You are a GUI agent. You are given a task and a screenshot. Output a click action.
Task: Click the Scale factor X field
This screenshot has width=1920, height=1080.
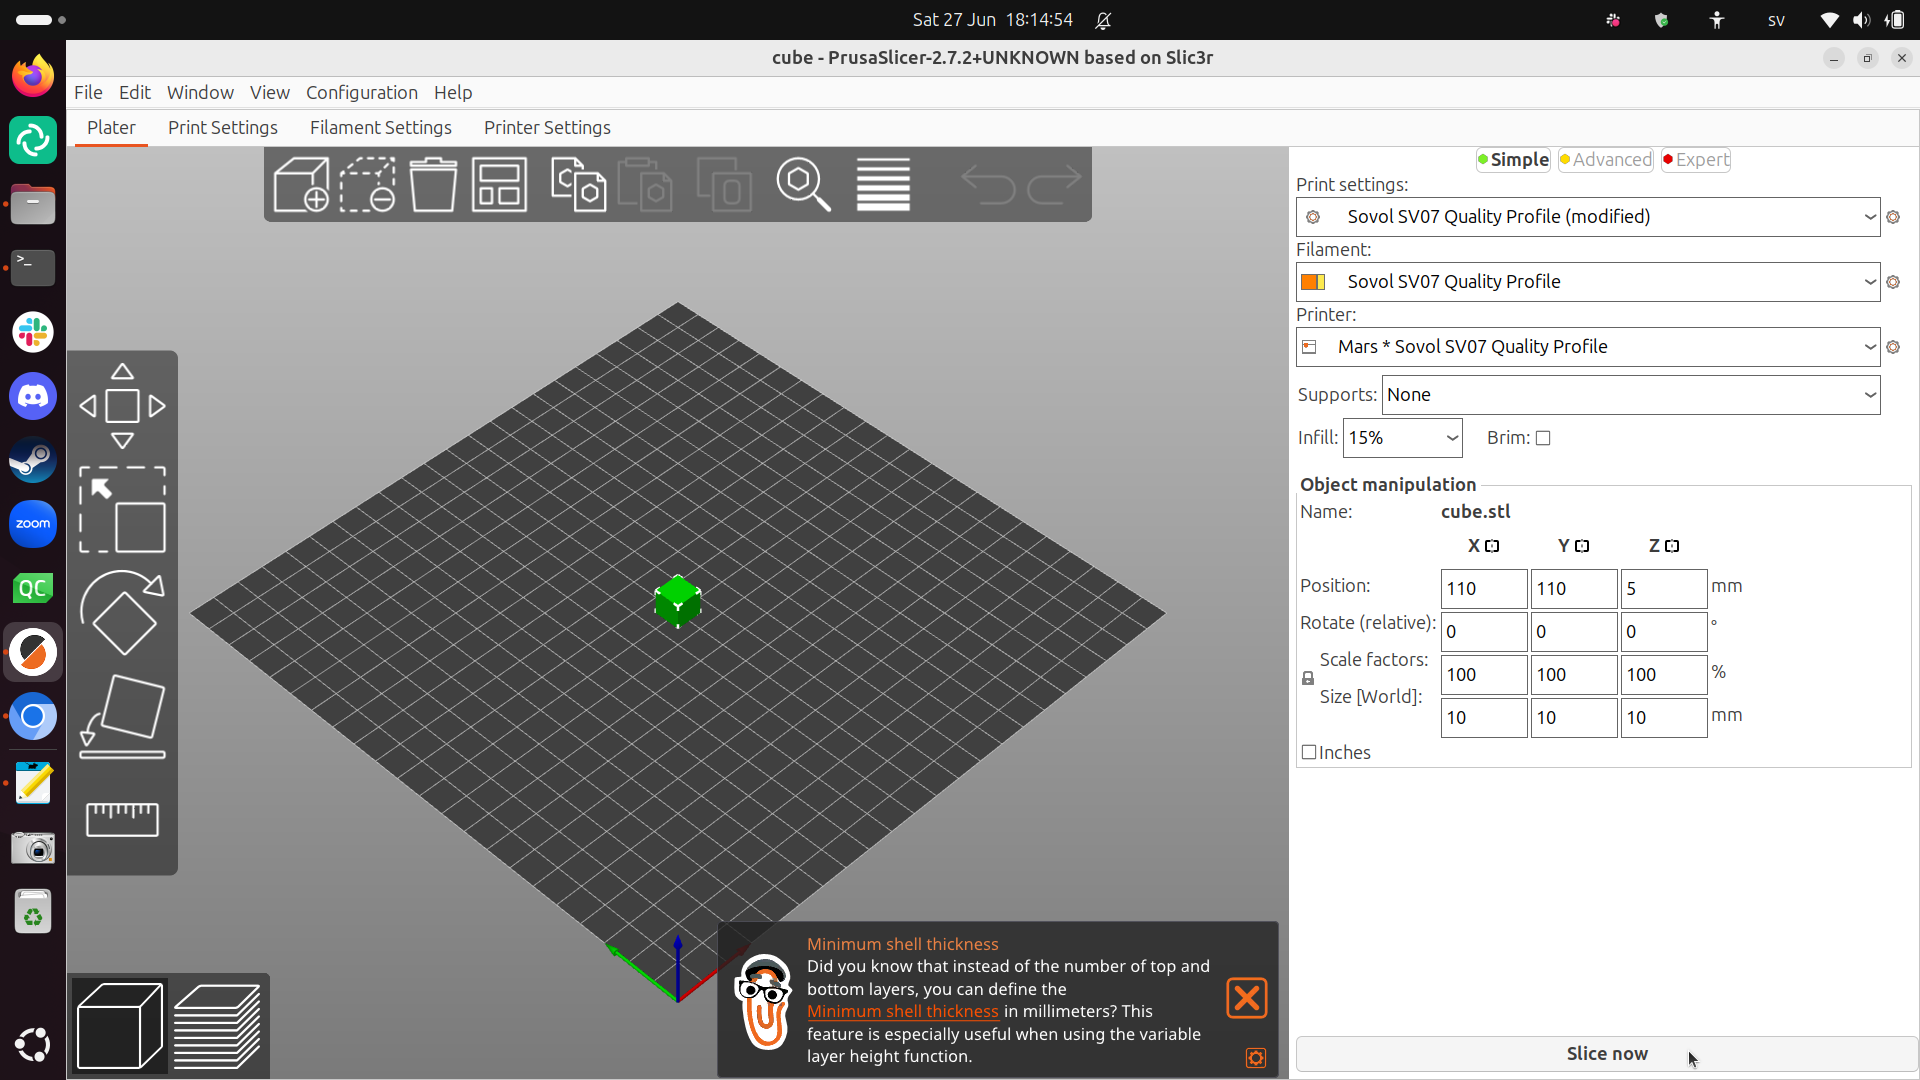(x=1484, y=675)
